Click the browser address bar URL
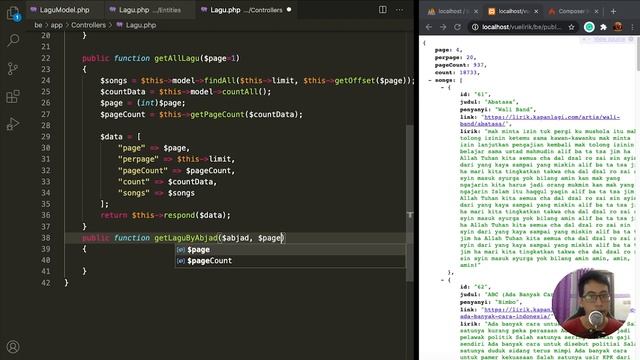 pos(522,27)
